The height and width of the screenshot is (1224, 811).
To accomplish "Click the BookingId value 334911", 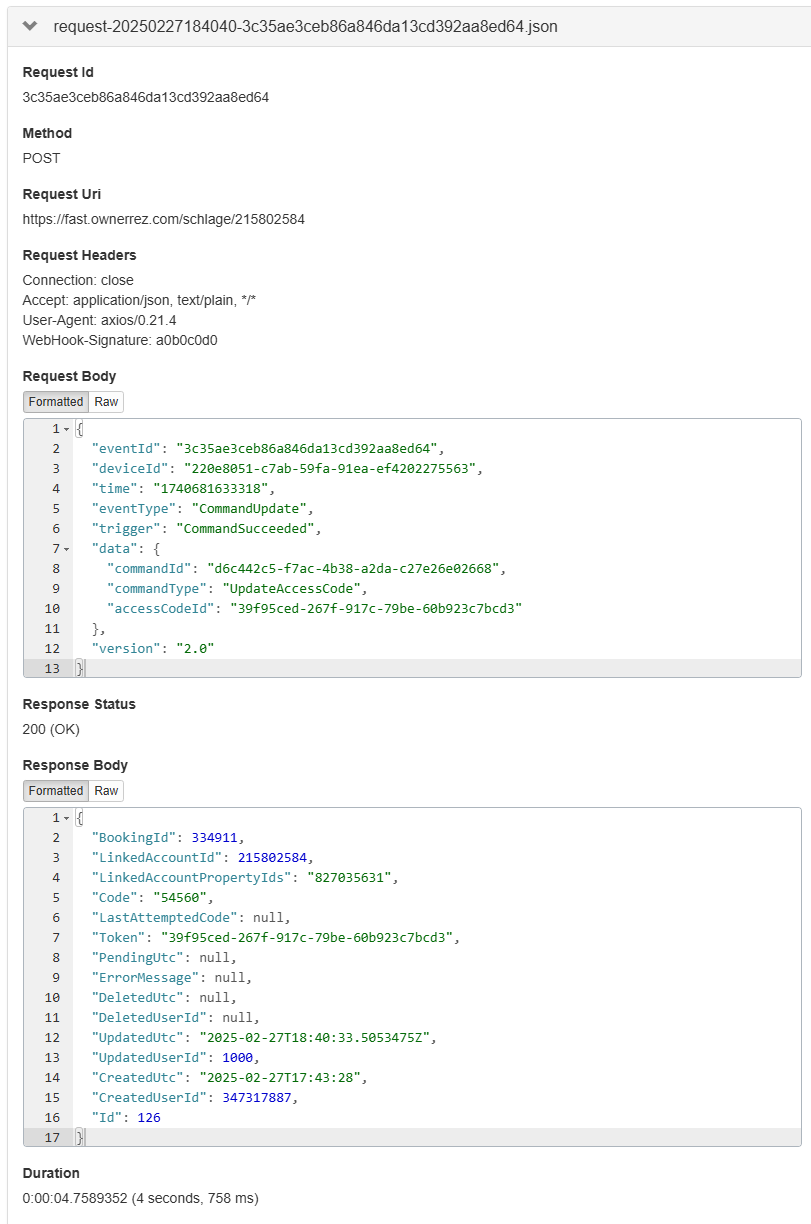I will click(217, 838).
